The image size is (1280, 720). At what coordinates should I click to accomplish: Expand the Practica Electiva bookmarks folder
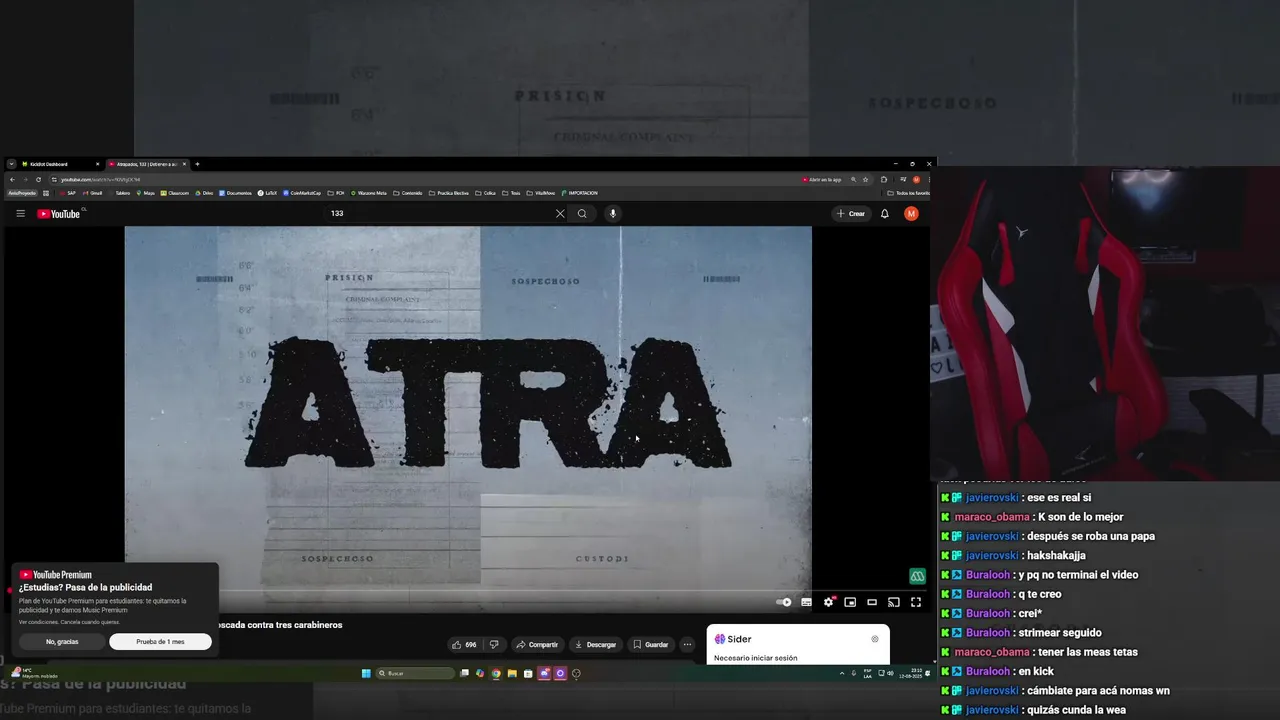click(449, 193)
